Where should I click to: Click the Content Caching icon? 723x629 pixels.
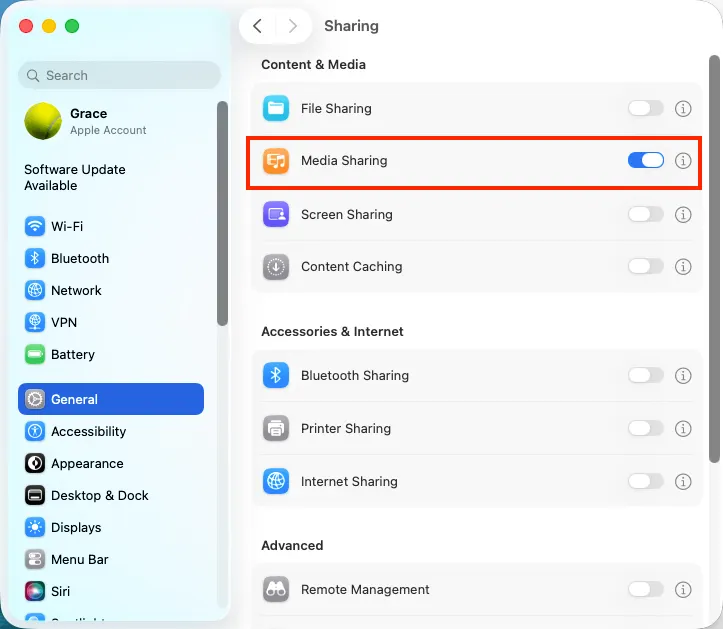point(276,267)
